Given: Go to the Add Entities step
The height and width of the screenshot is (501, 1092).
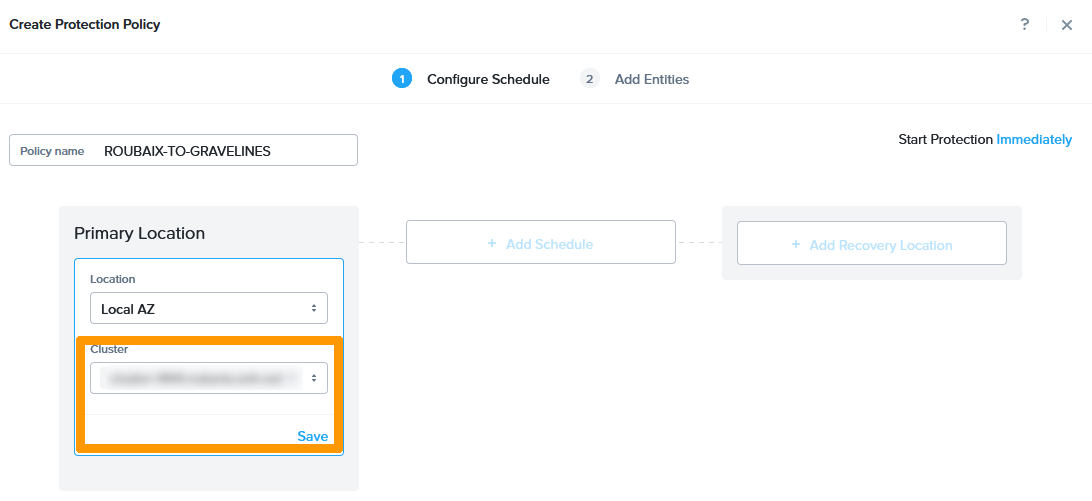Looking at the screenshot, I should [x=652, y=79].
